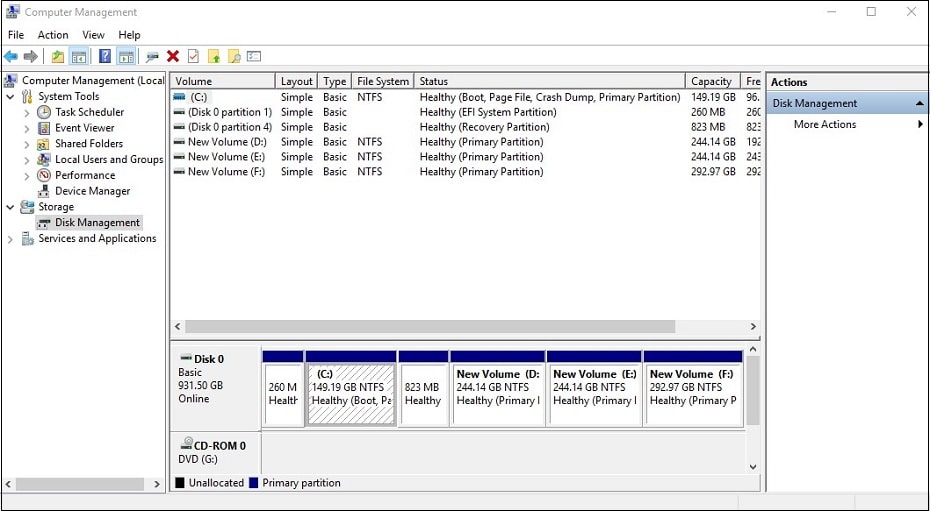Image resolution: width=930 pixels, height=511 pixels.
Task: Select Disk Management in the tree
Action: 90,223
